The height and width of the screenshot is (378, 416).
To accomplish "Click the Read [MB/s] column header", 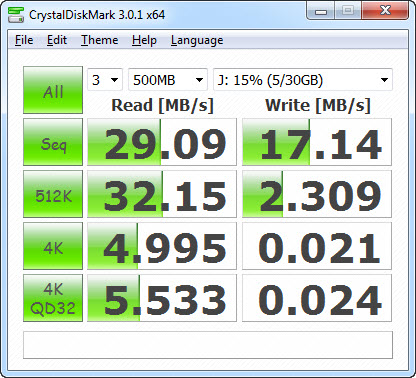I will [x=162, y=105].
